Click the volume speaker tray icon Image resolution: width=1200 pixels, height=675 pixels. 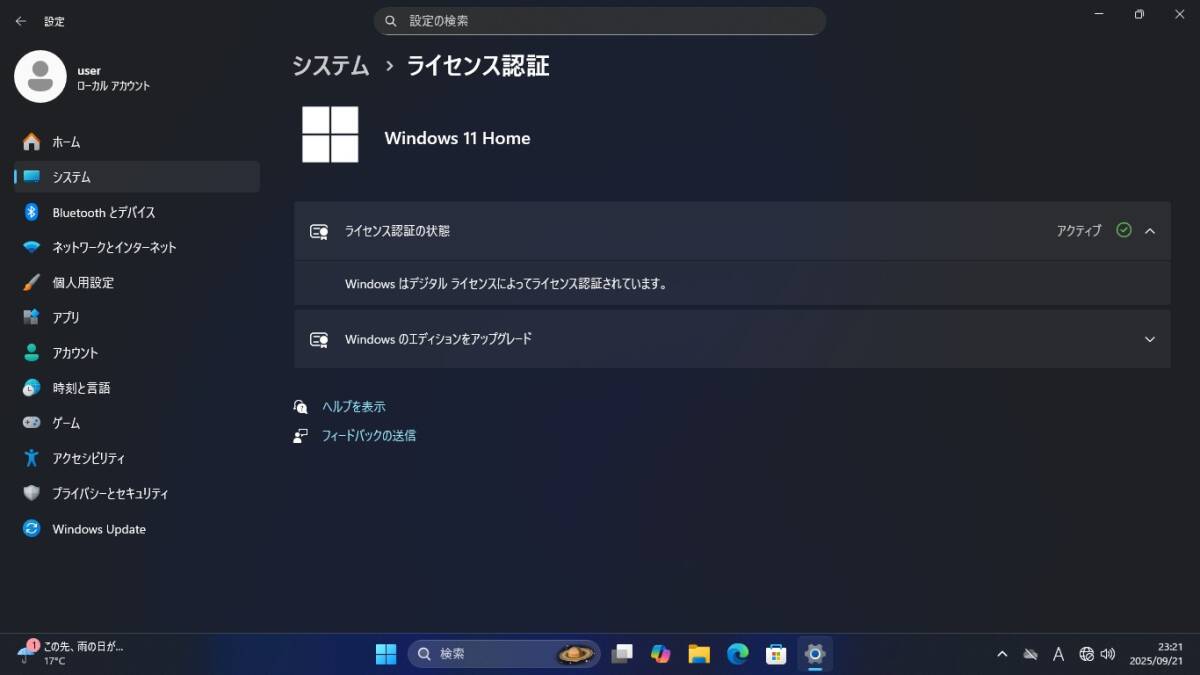1107,654
